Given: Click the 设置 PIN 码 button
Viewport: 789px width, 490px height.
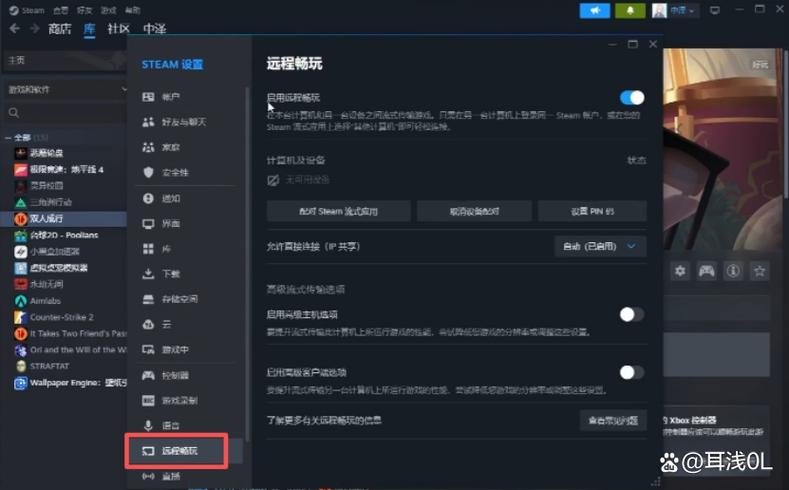Looking at the screenshot, I should [592, 211].
